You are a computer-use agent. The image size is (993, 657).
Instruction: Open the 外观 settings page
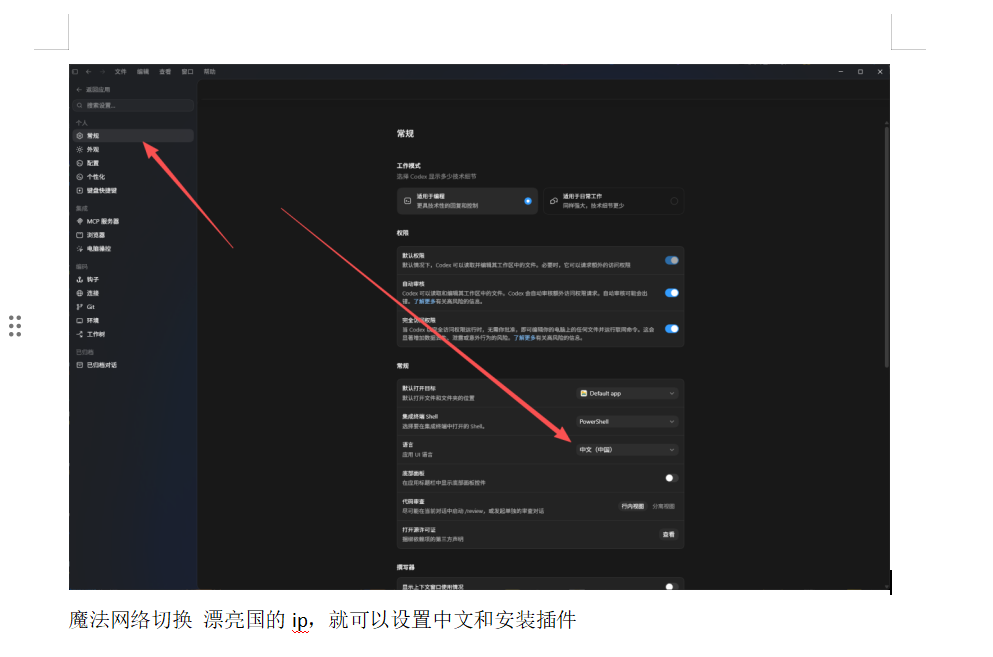(x=134, y=150)
